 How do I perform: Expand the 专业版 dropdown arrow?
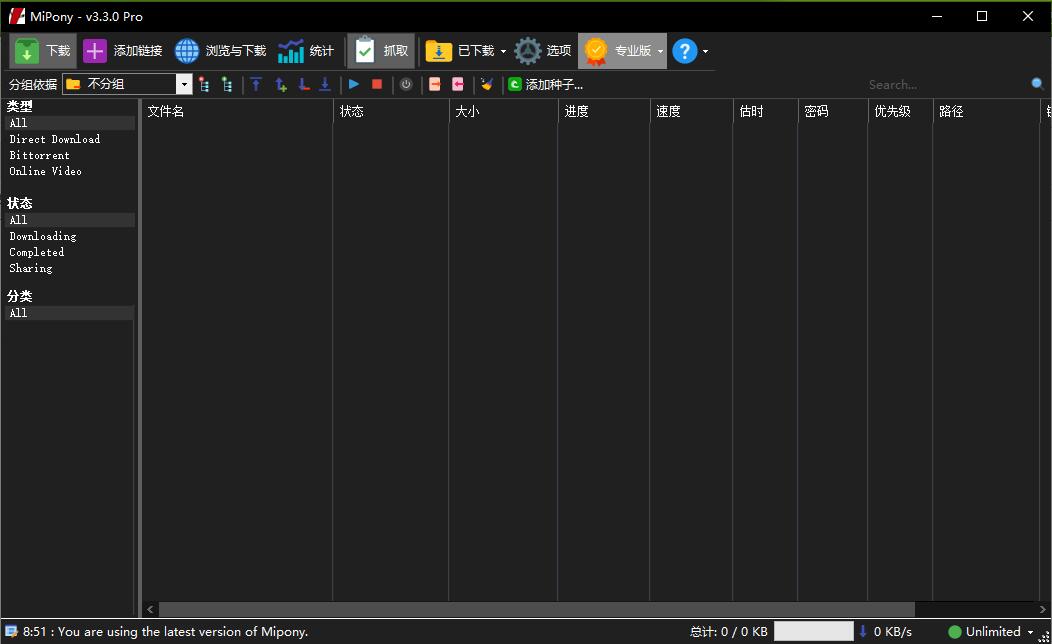[x=660, y=52]
